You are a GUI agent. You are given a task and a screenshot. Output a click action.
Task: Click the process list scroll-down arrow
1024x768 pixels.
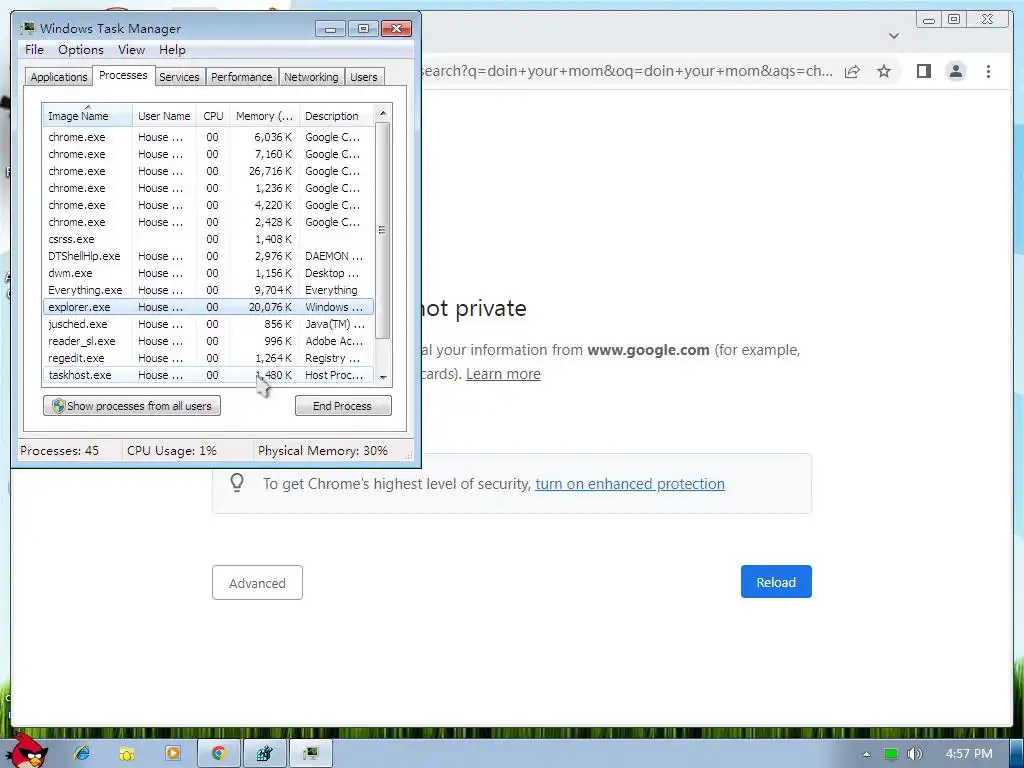(383, 377)
